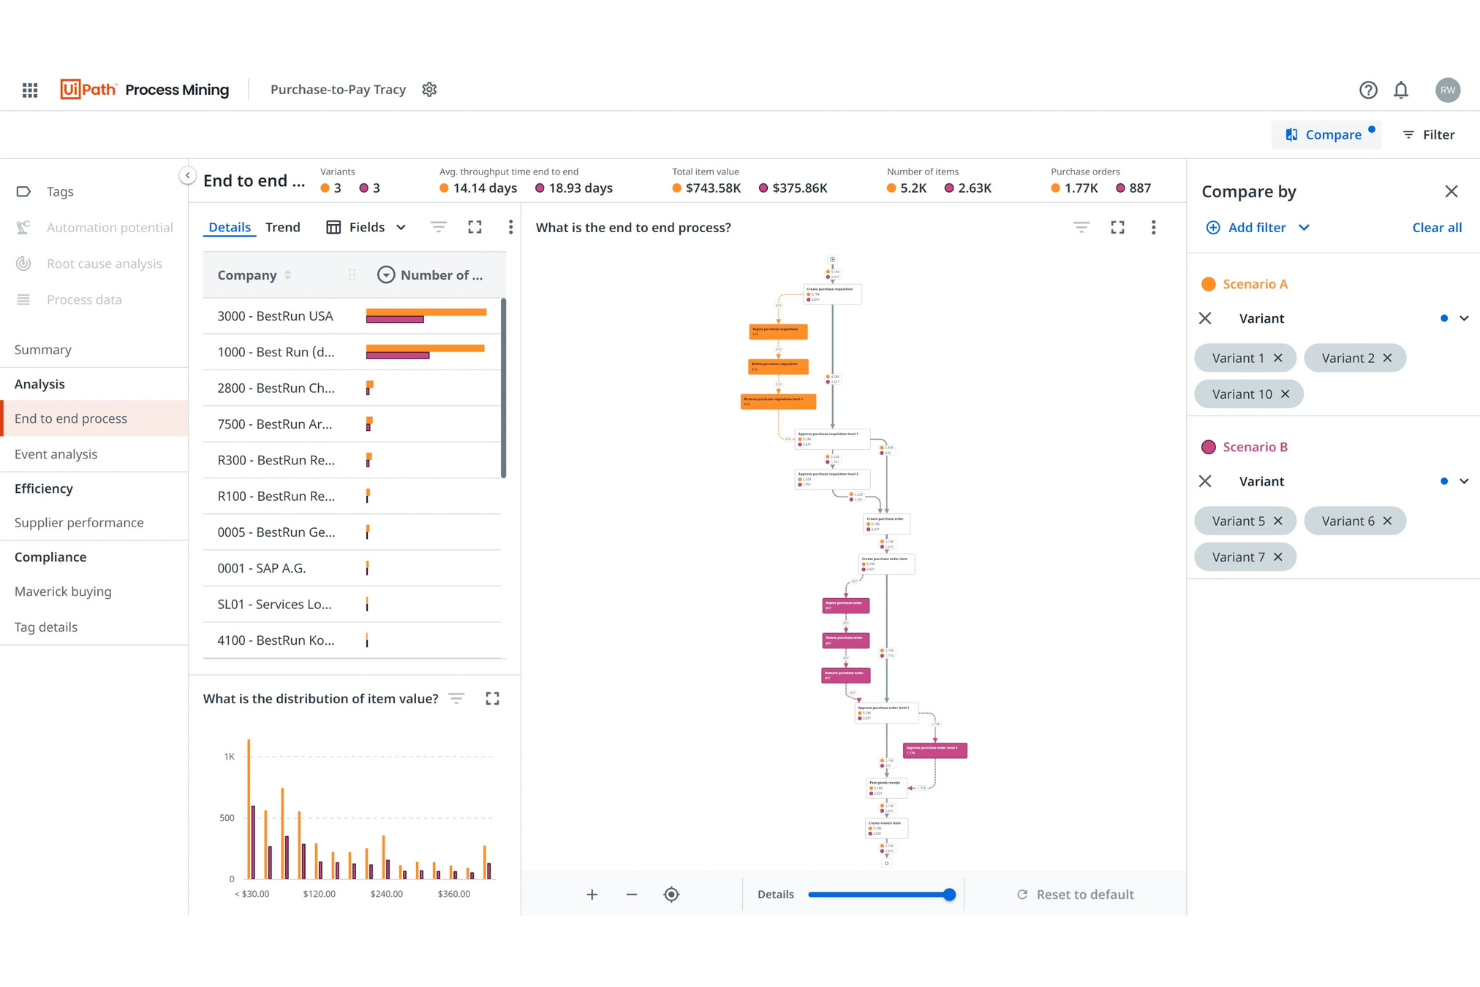
Task: Zoom out the process graph with minus
Action: click(x=632, y=894)
